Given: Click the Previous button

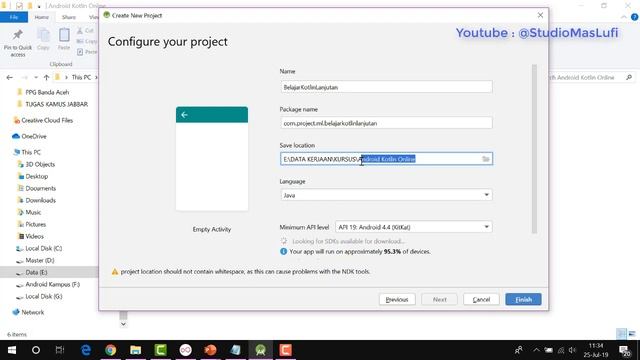Looking at the screenshot, I should click(x=397, y=299).
